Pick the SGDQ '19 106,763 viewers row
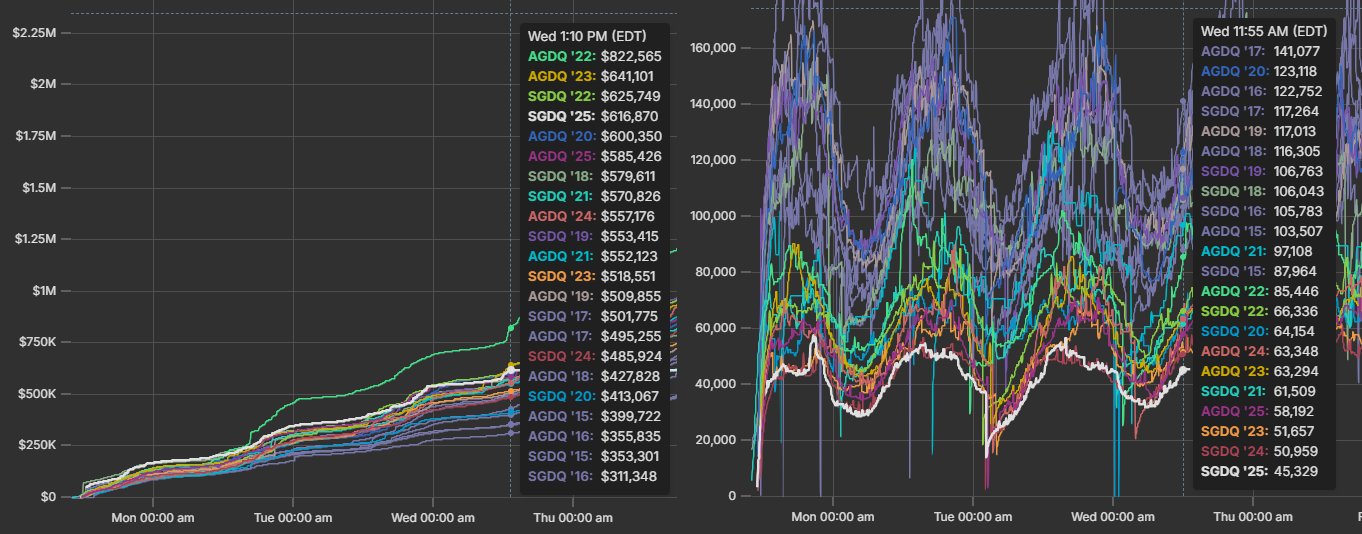Image resolution: width=1362 pixels, height=534 pixels. coord(1261,171)
